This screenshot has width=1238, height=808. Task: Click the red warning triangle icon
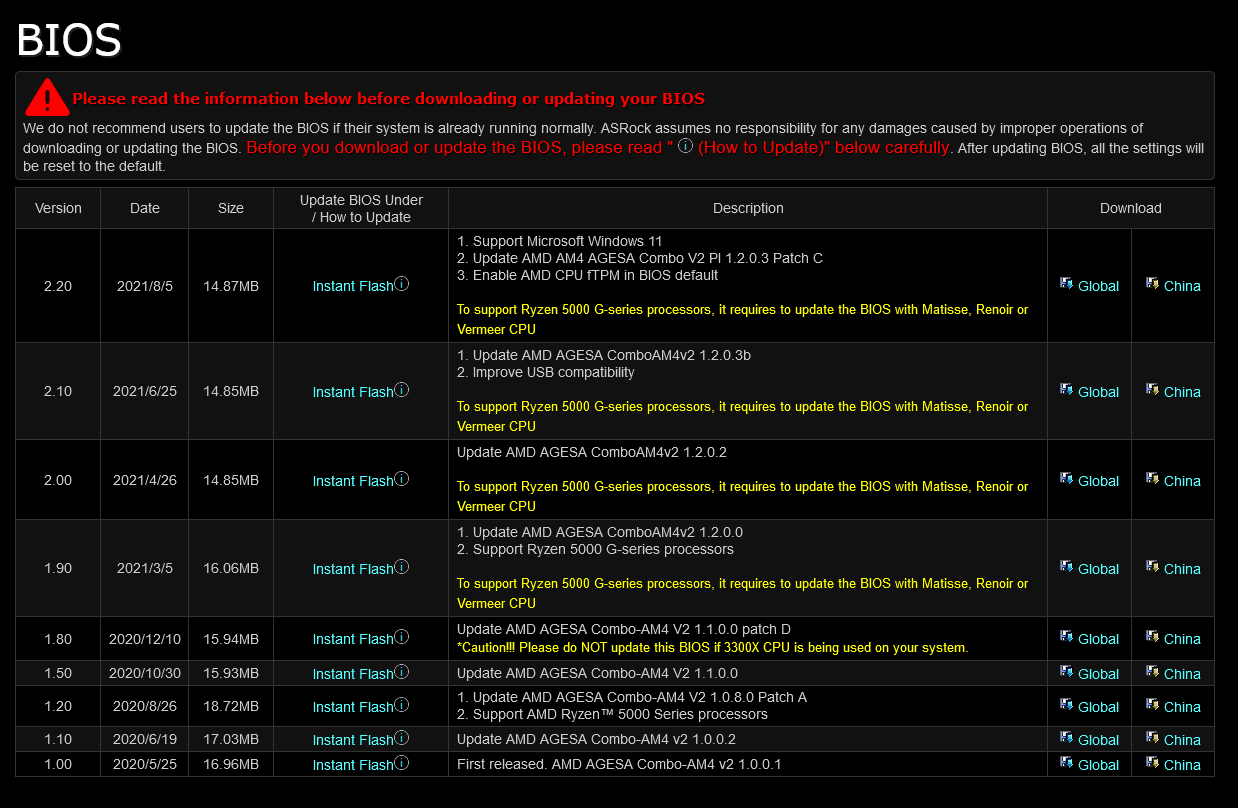(x=47, y=97)
